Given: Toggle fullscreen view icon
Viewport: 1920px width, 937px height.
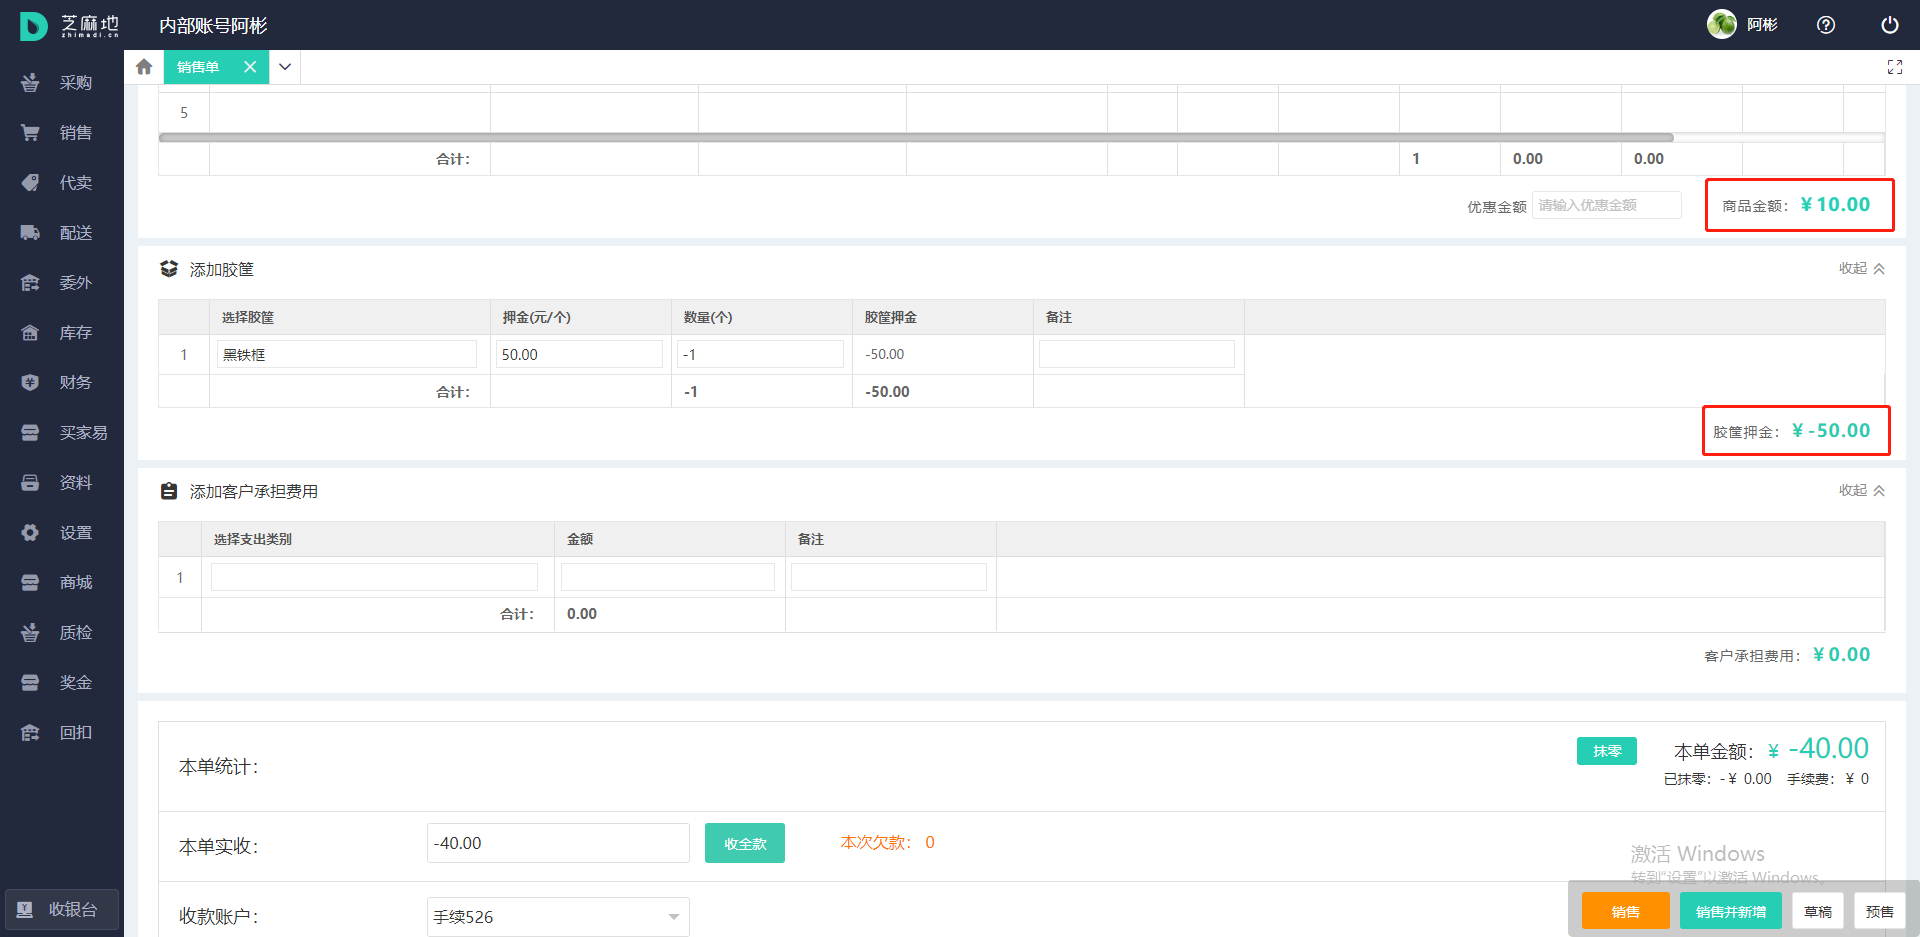Looking at the screenshot, I should click(x=1895, y=67).
